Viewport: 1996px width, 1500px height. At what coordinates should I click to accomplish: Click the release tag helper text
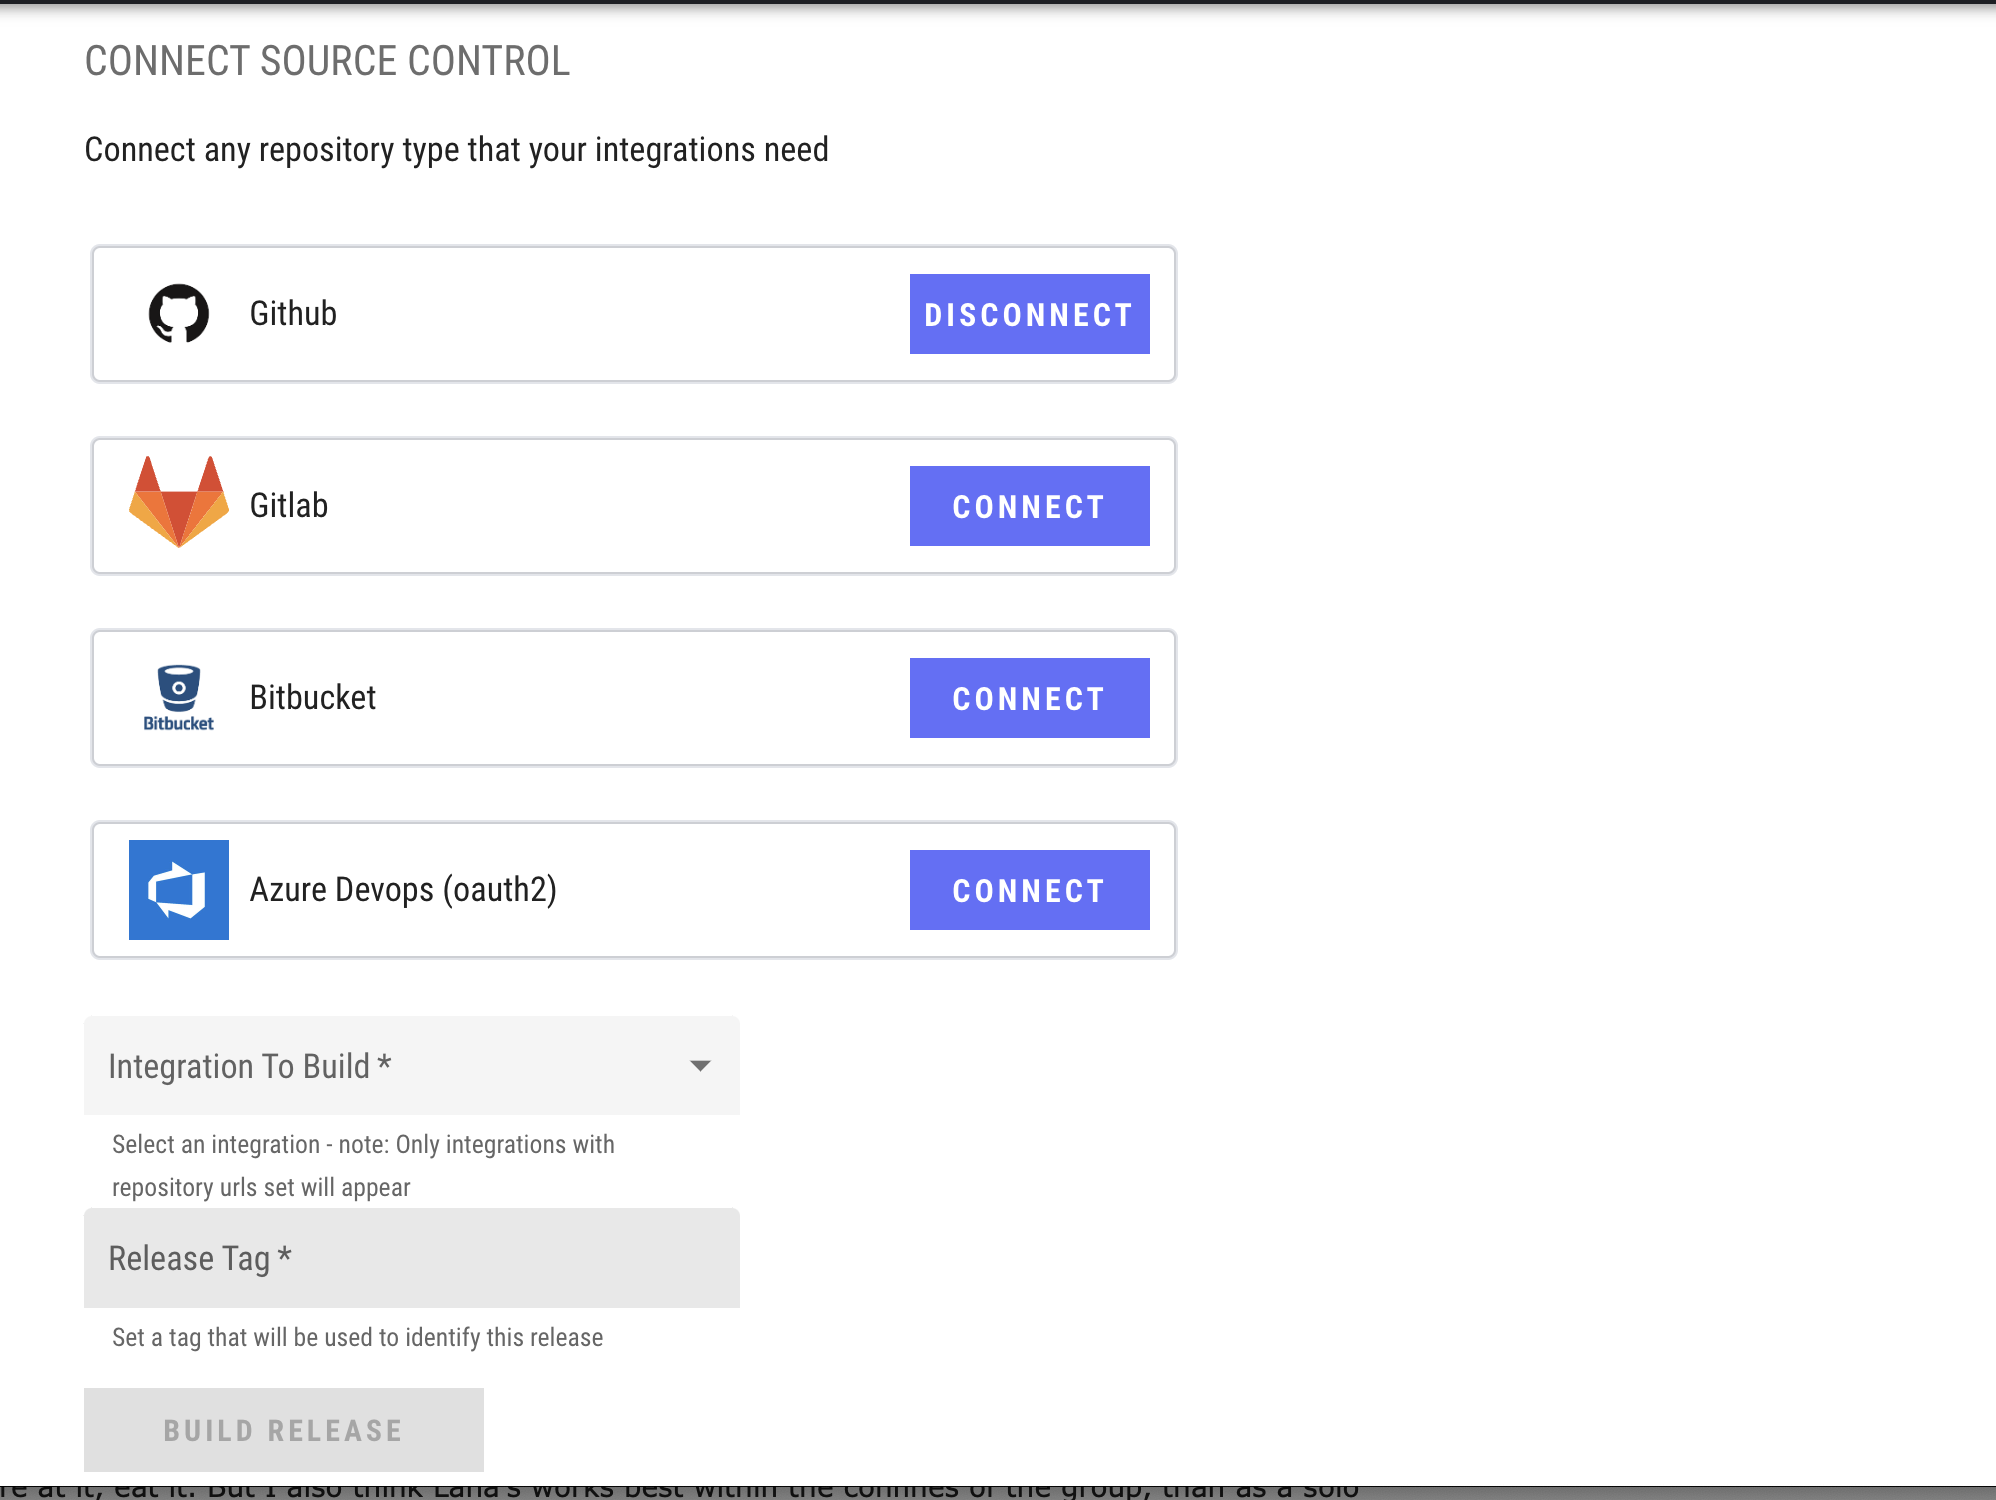click(x=357, y=1338)
